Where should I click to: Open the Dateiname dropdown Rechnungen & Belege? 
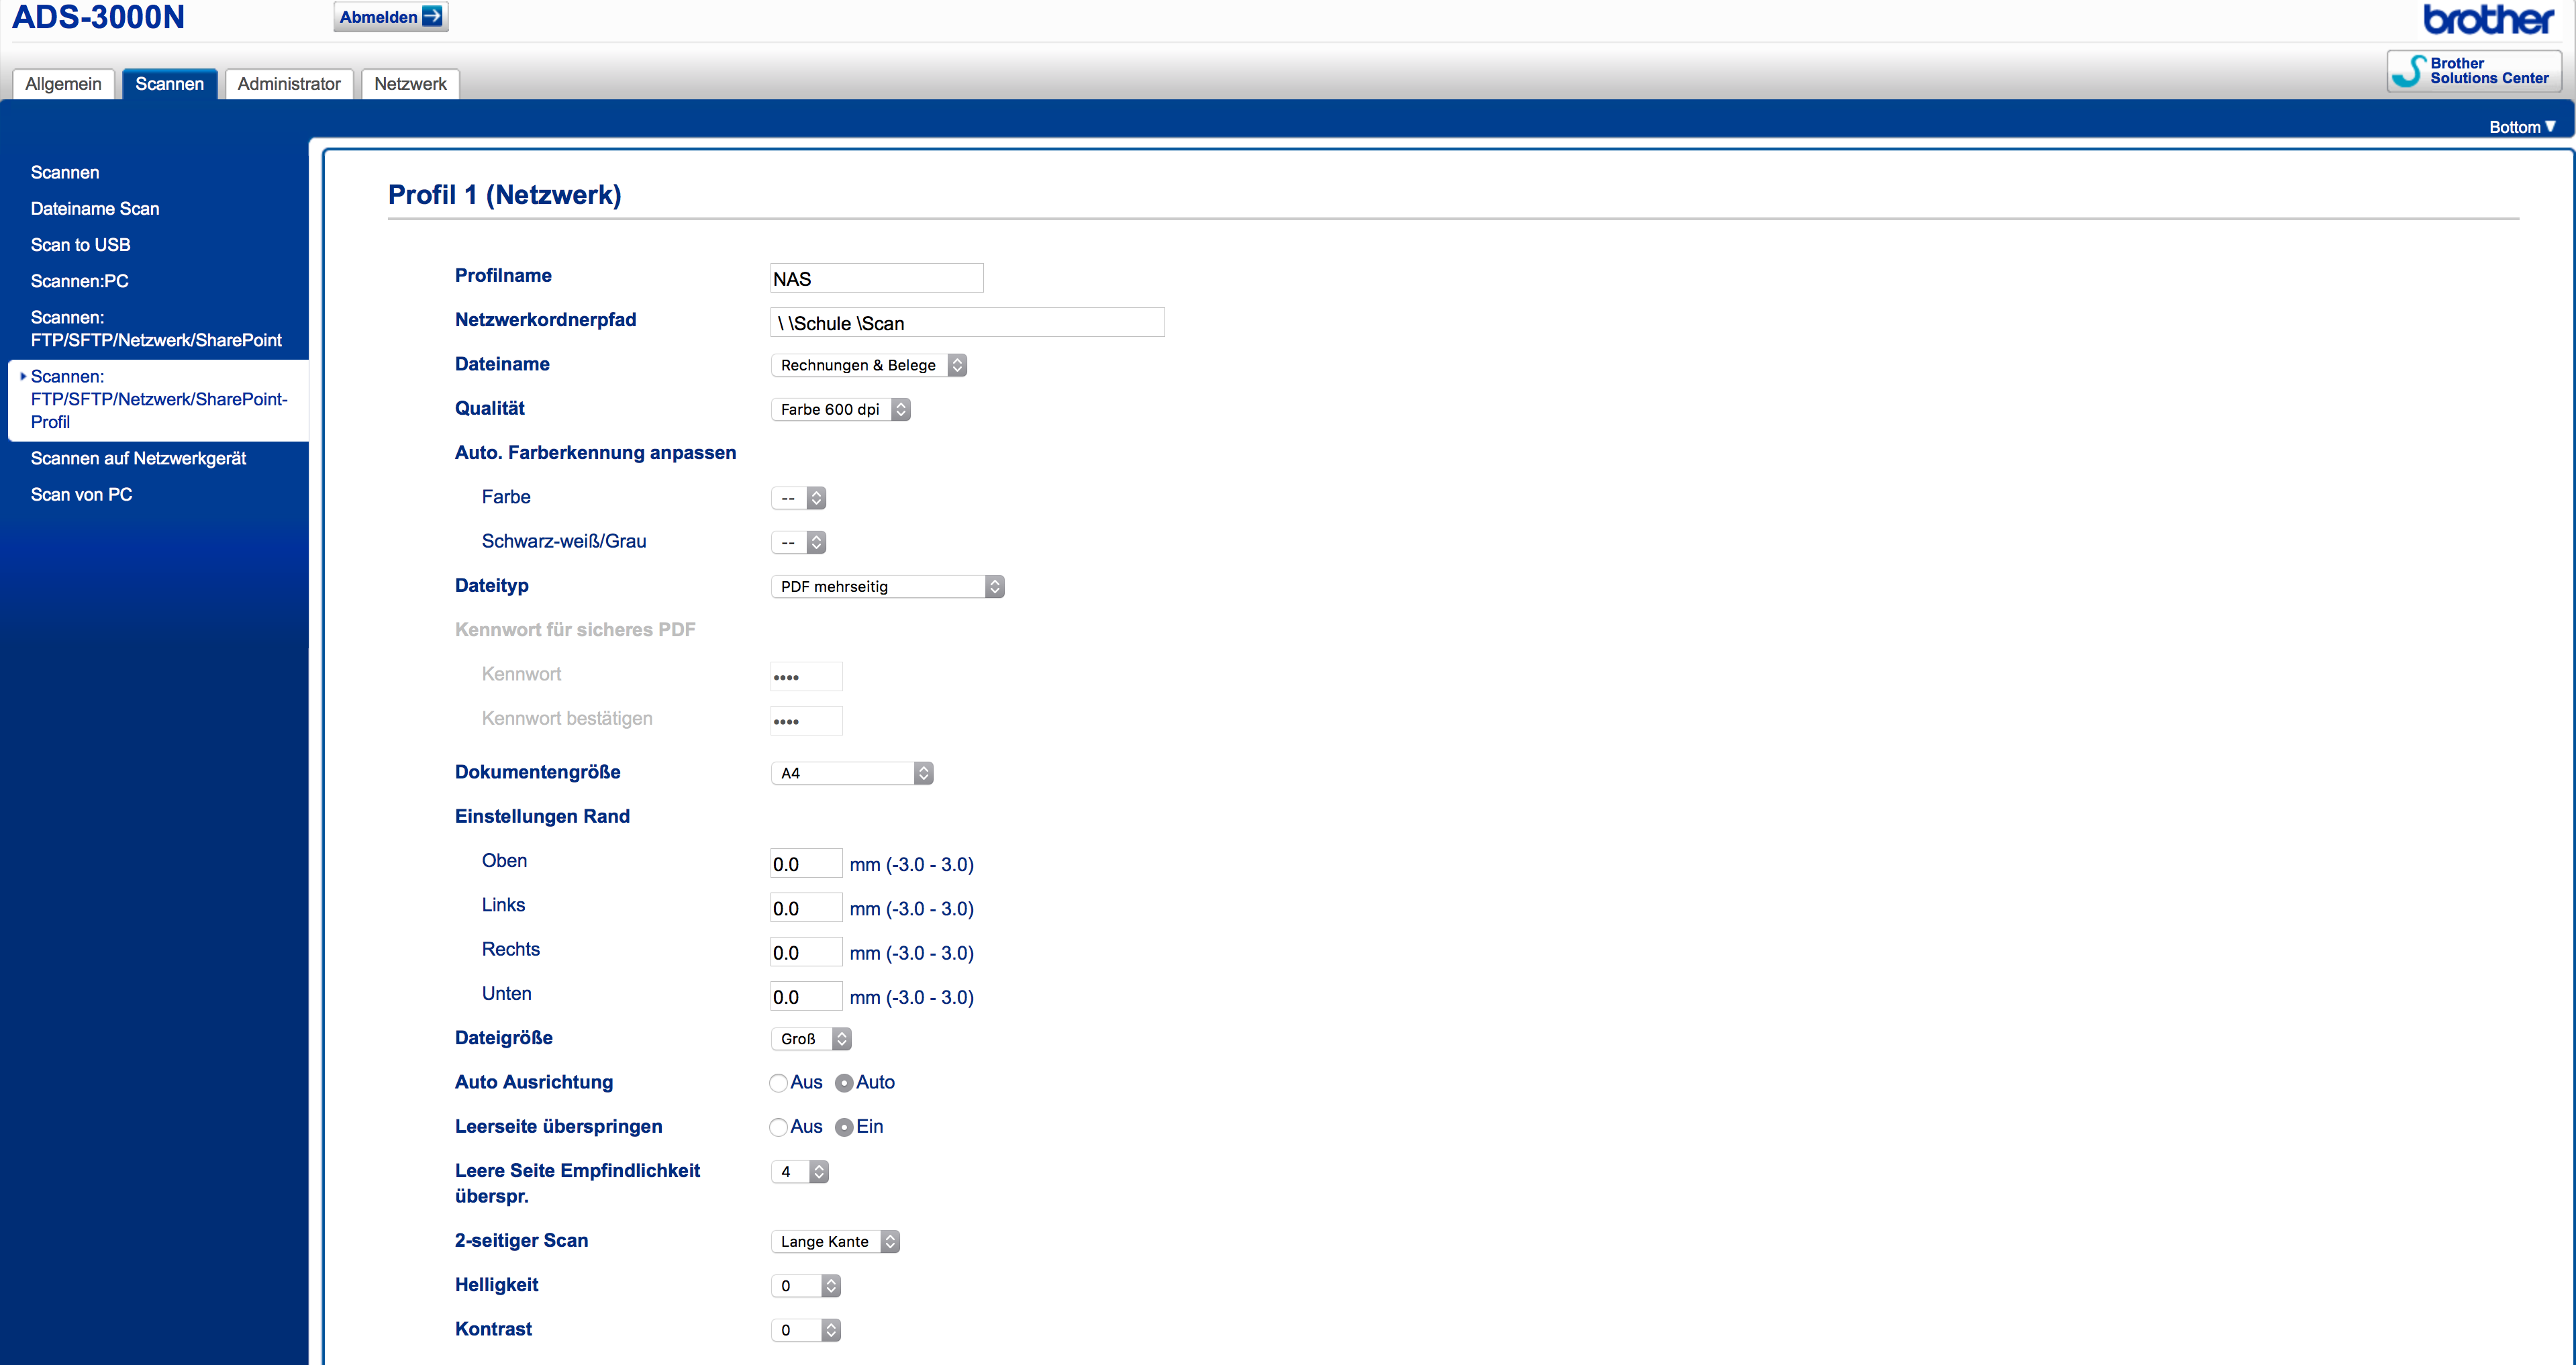(x=868, y=365)
